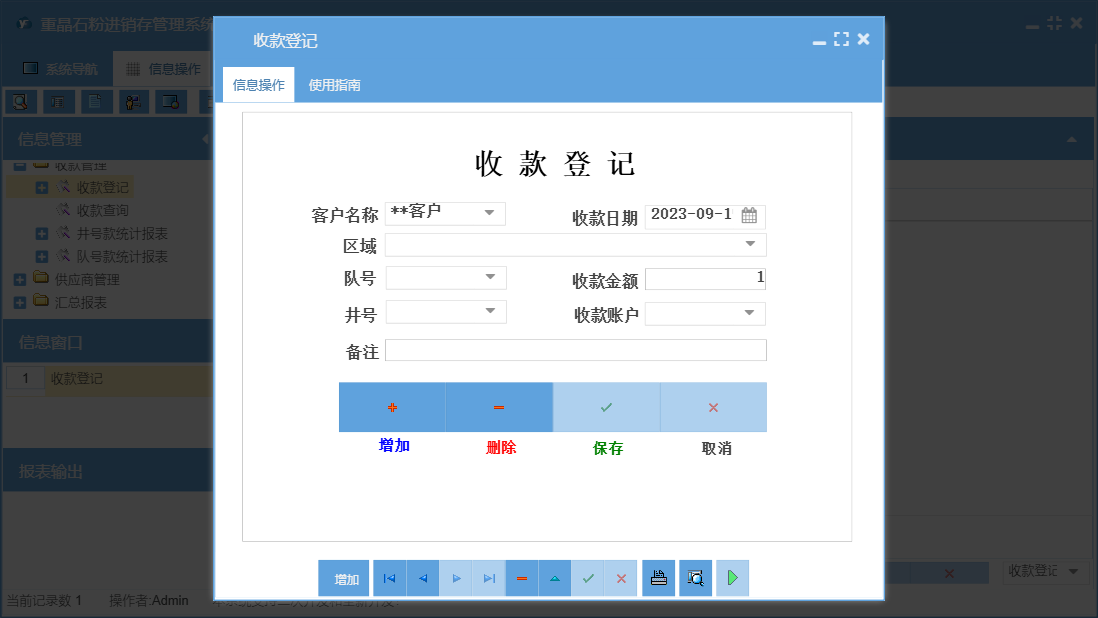Click the red plus 增加 icon in dialog

pyautogui.click(x=391, y=407)
